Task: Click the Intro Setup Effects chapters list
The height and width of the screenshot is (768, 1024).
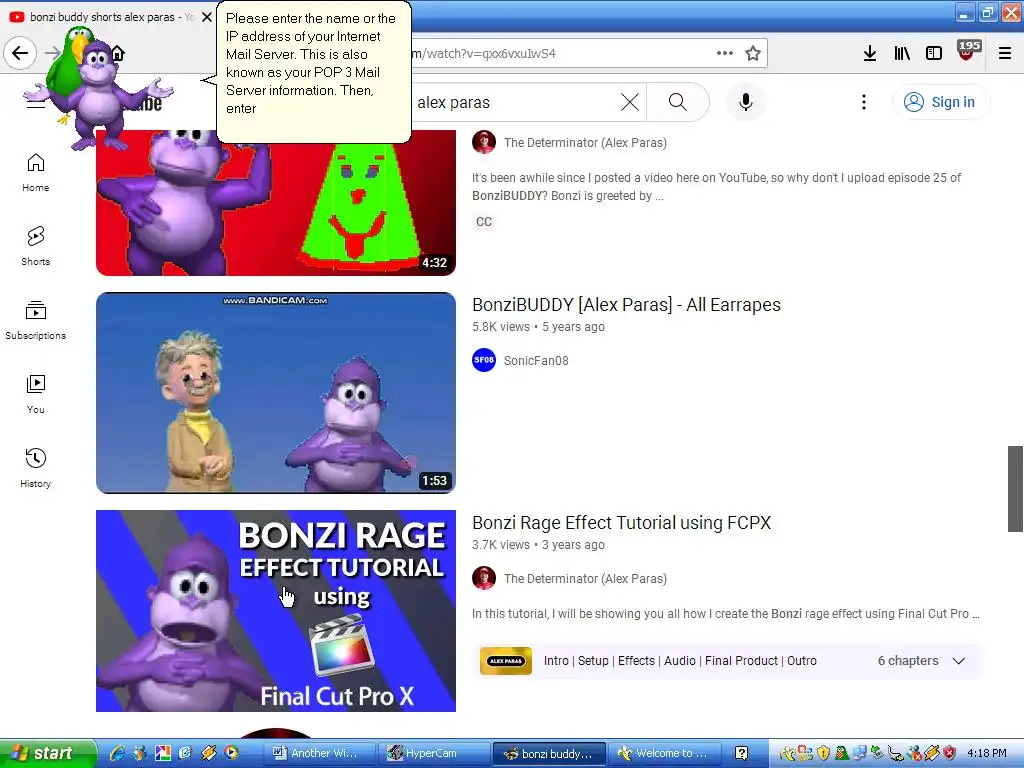Action: pos(680,661)
